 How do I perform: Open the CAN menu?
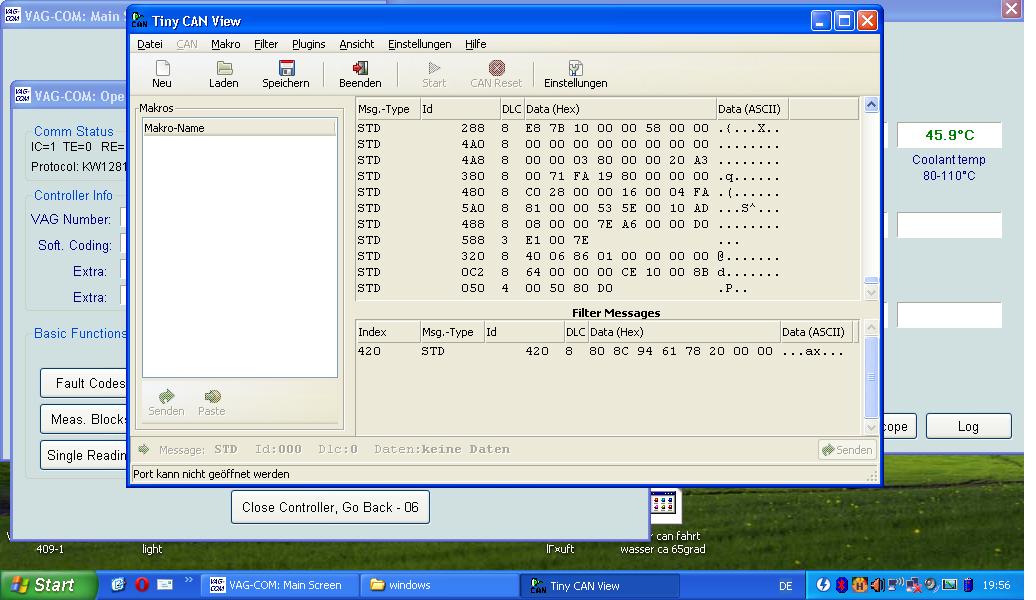pos(187,44)
